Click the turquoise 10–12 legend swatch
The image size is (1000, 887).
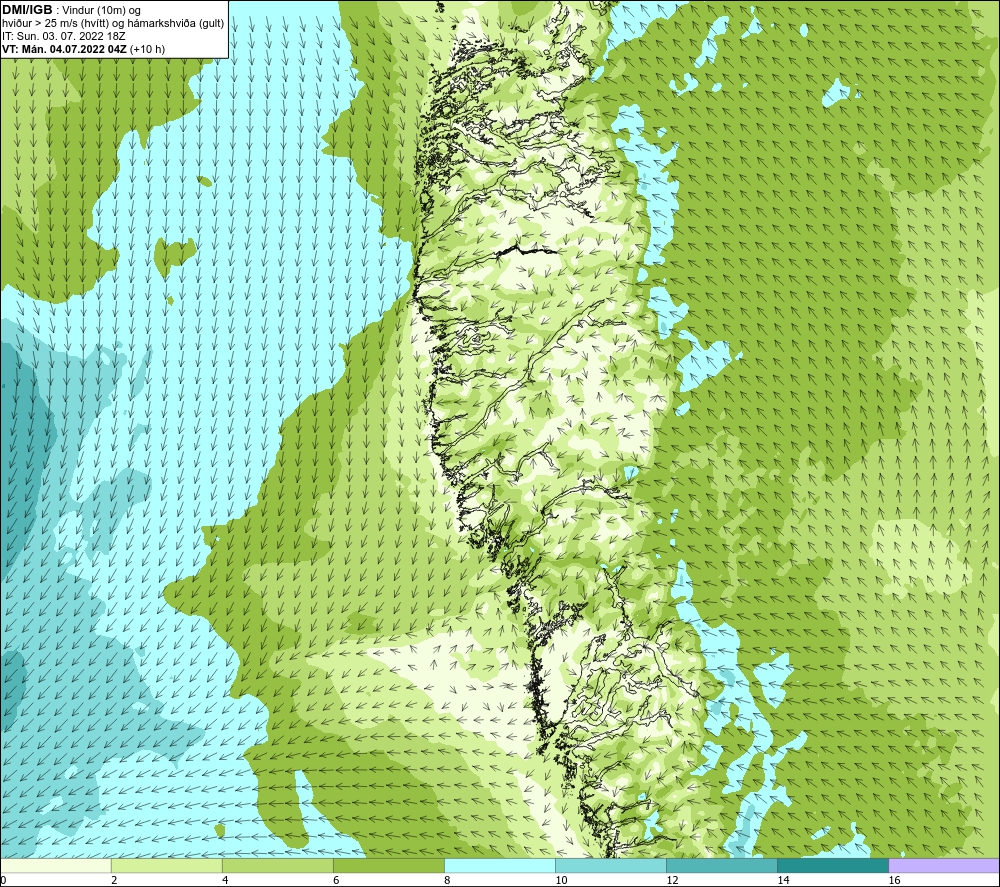pos(611,865)
